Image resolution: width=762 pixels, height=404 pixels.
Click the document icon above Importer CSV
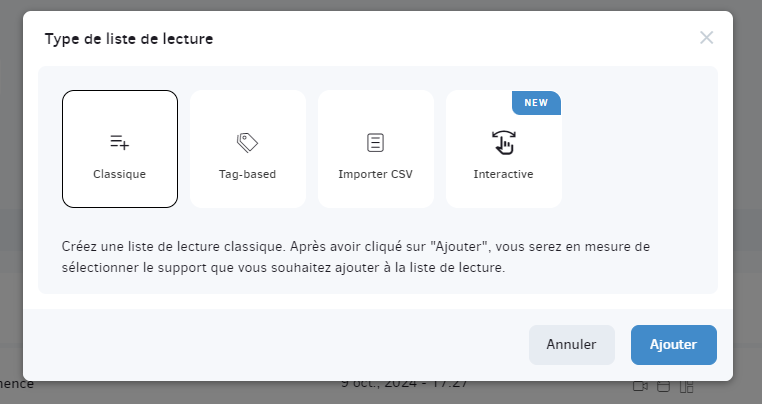[x=375, y=142]
